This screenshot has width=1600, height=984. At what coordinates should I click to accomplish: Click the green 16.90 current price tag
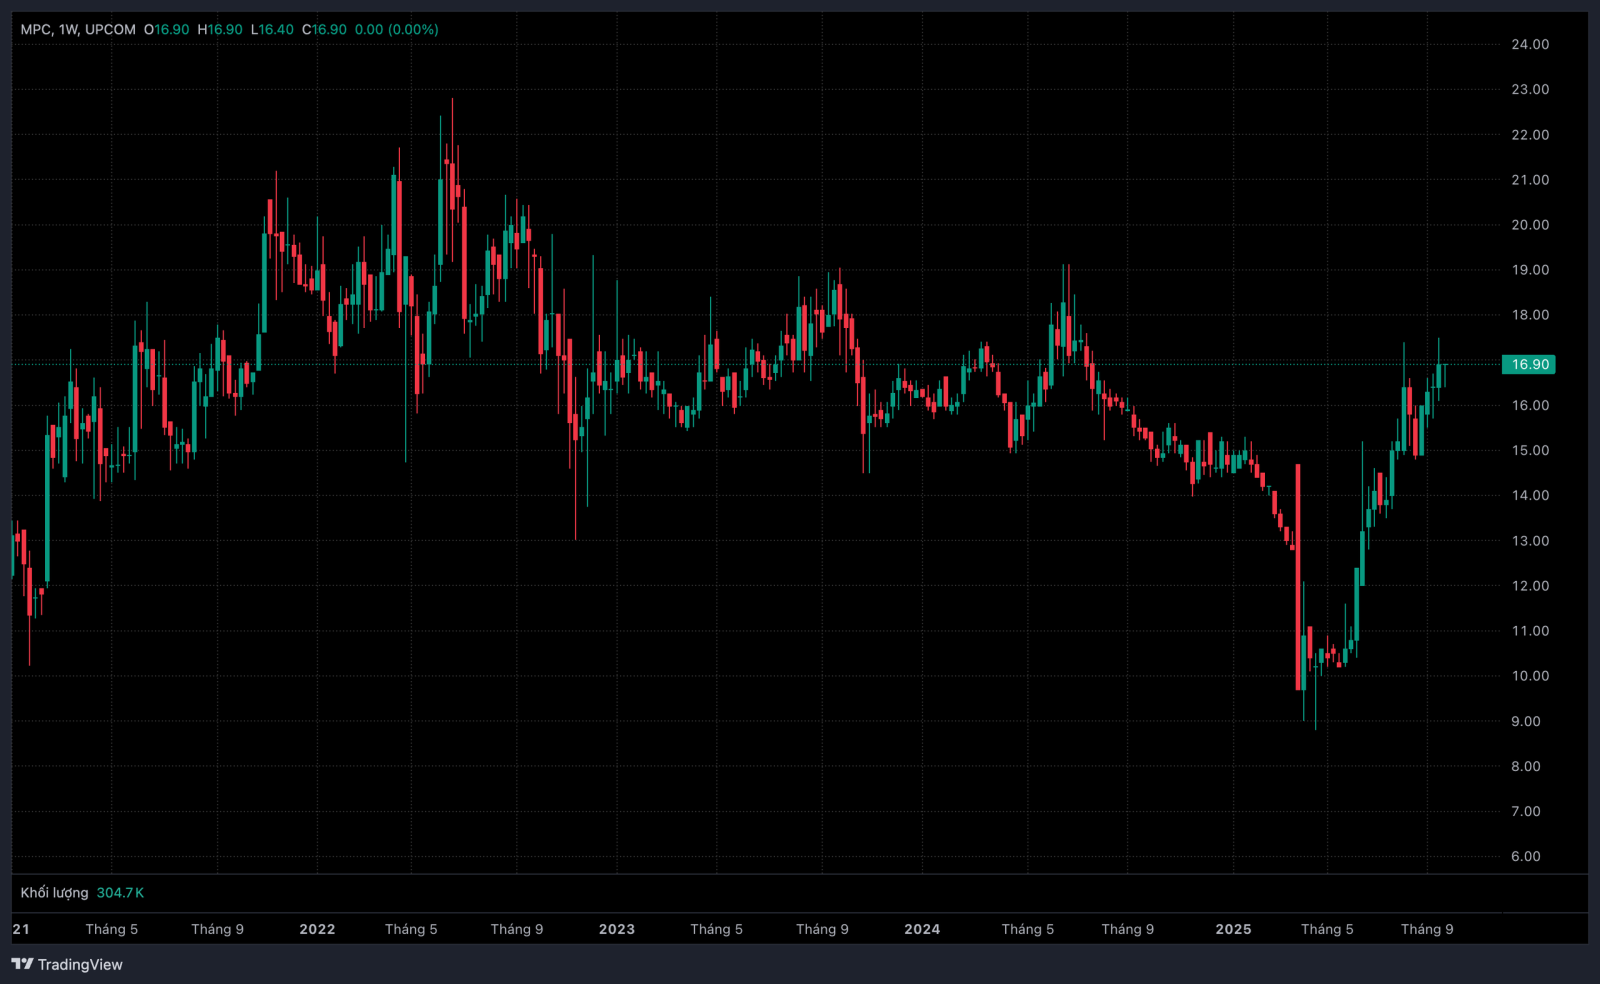pos(1529,364)
